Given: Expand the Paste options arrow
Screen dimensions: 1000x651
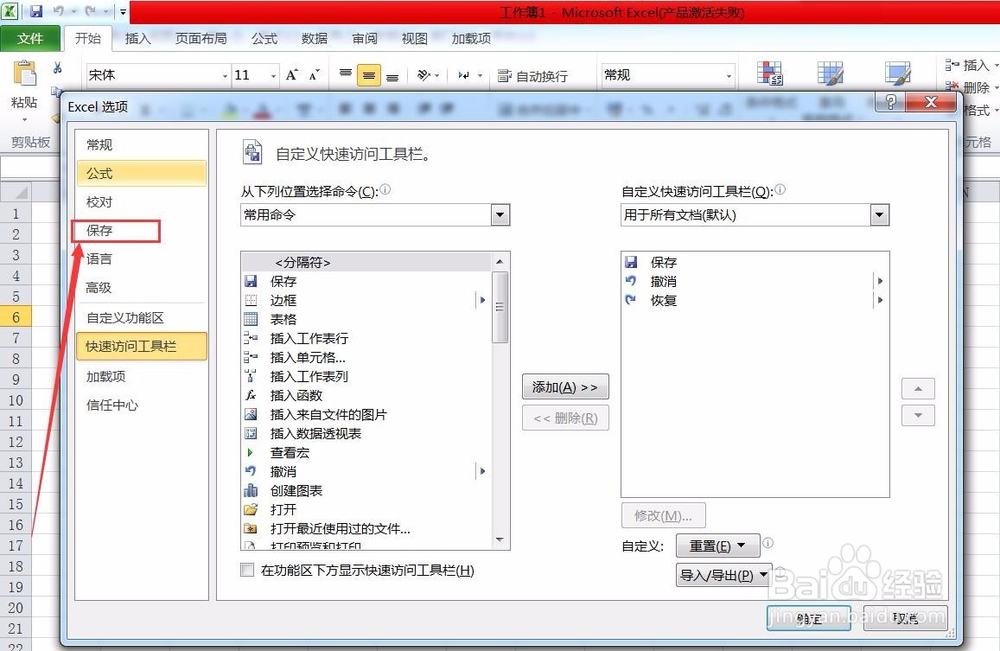Looking at the screenshot, I should click(25, 119).
